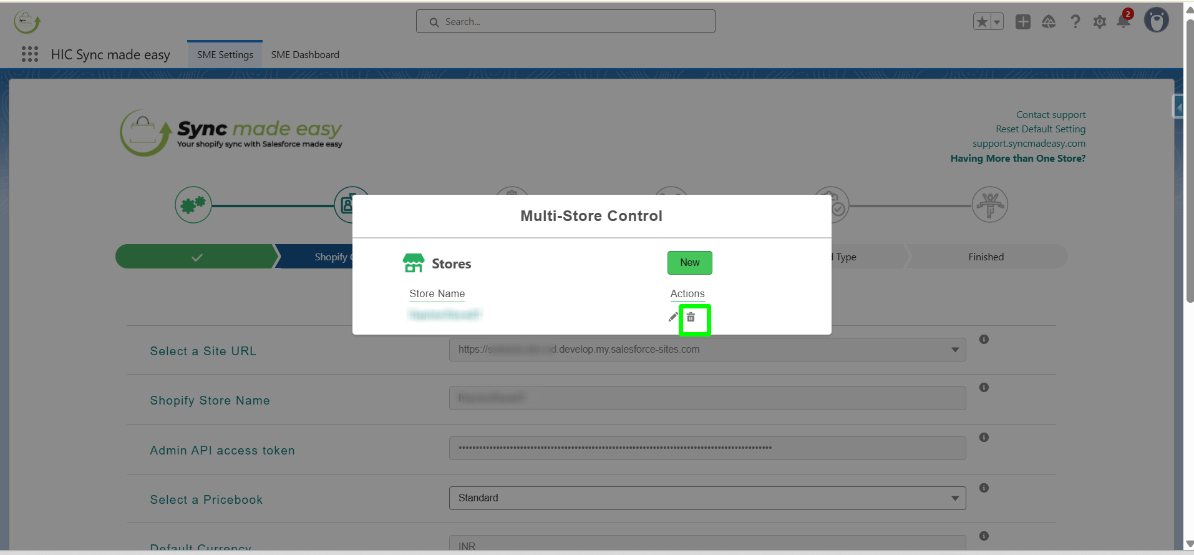Image resolution: width=1194 pixels, height=555 pixels.
Task: Click the Reset Default Setting link
Action: [x=1040, y=129]
